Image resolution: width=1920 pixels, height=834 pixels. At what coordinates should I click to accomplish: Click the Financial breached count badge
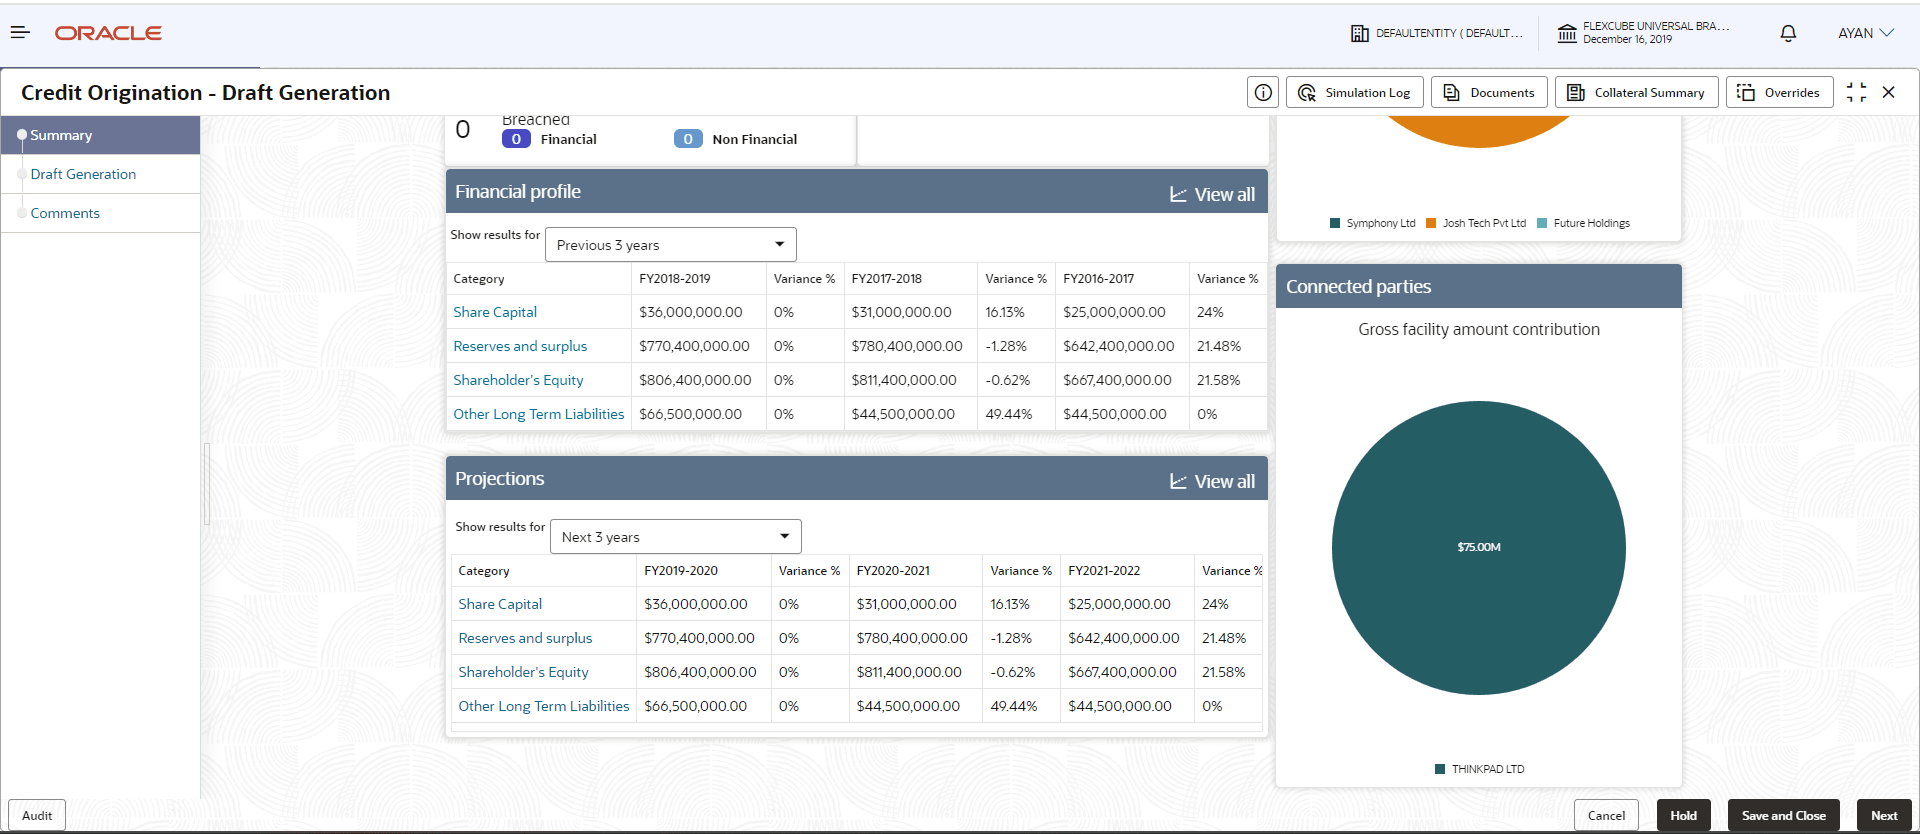(516, 139)
